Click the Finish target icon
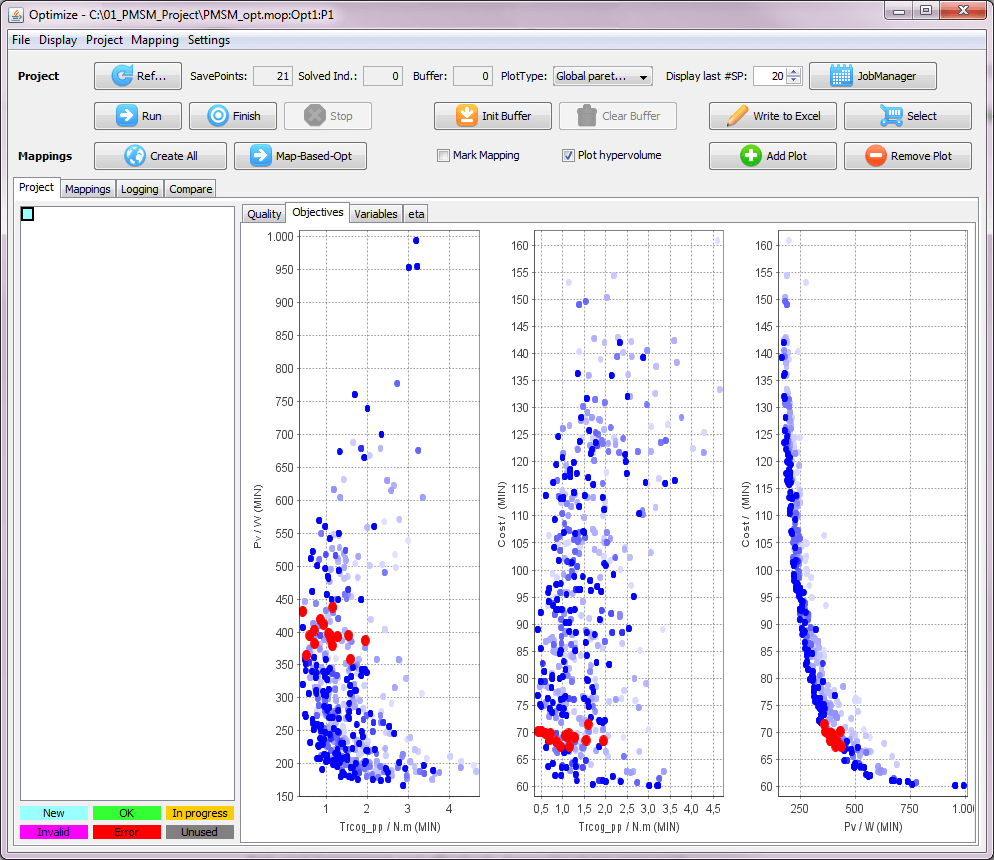The width and height of the screenshot is (994, 860). click(217, 116)
